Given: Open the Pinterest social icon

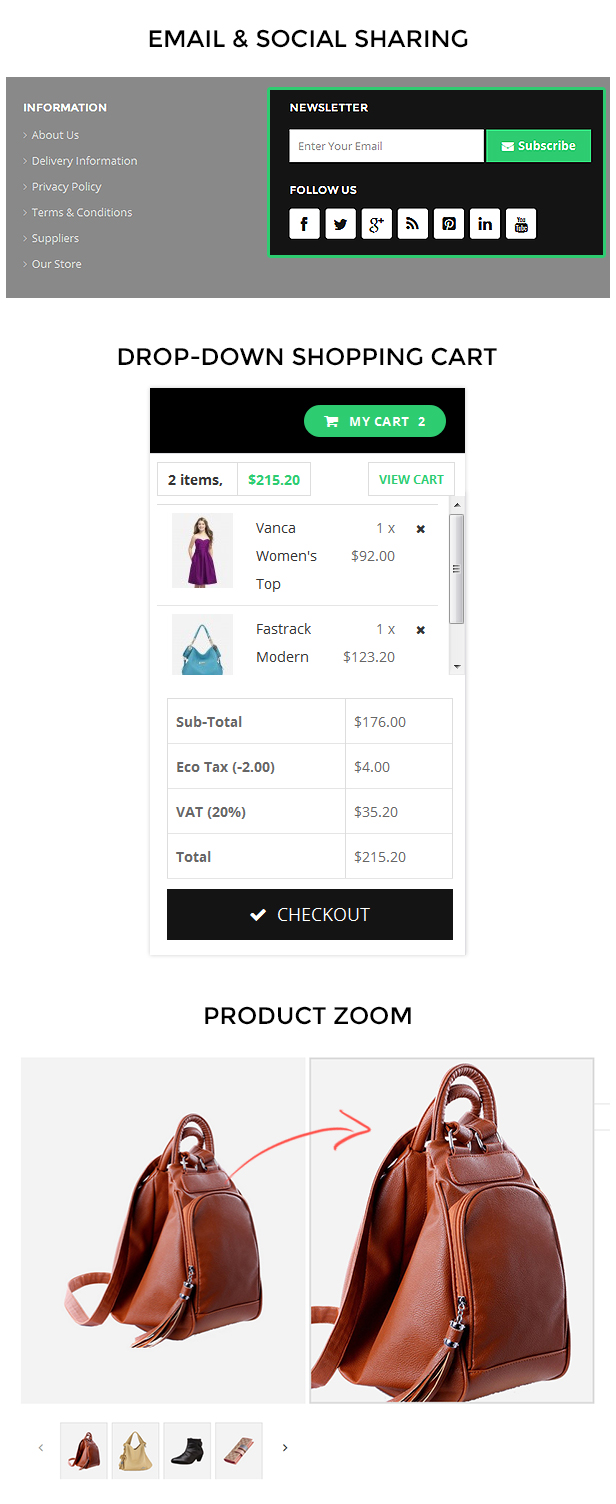Looking at the screenshot, I should (x=449, y=224).
